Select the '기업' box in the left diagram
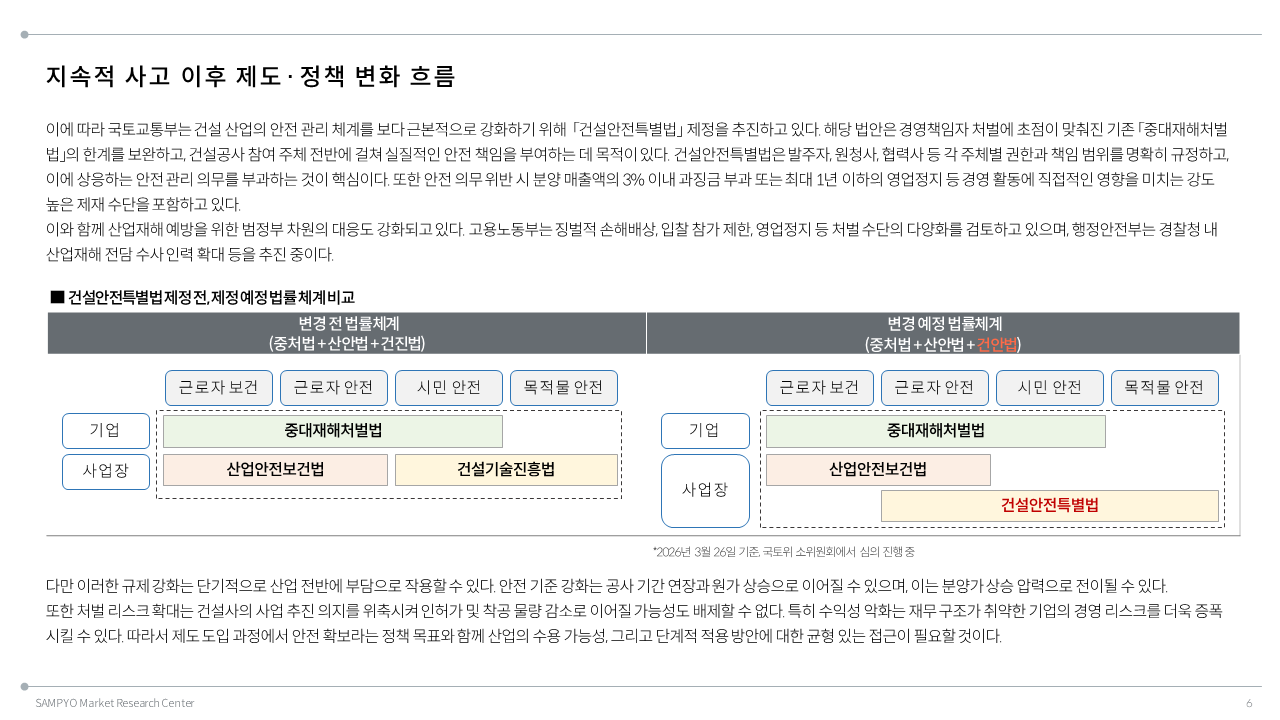This screenshot has height=720, width=1280. tap(105, 431)
